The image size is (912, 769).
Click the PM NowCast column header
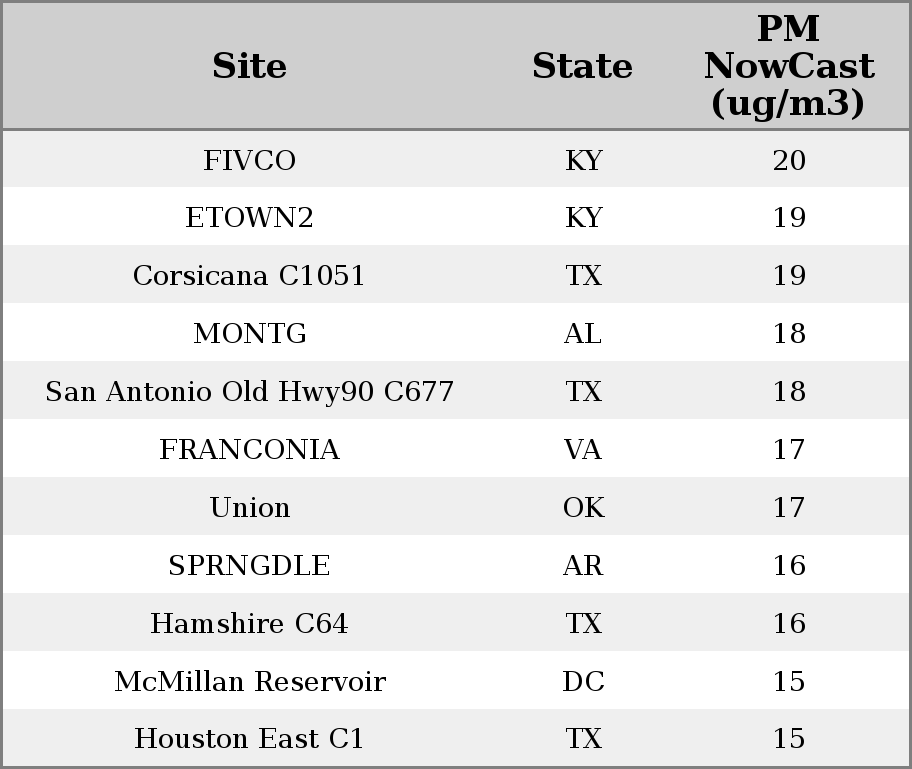pos(789,66)
